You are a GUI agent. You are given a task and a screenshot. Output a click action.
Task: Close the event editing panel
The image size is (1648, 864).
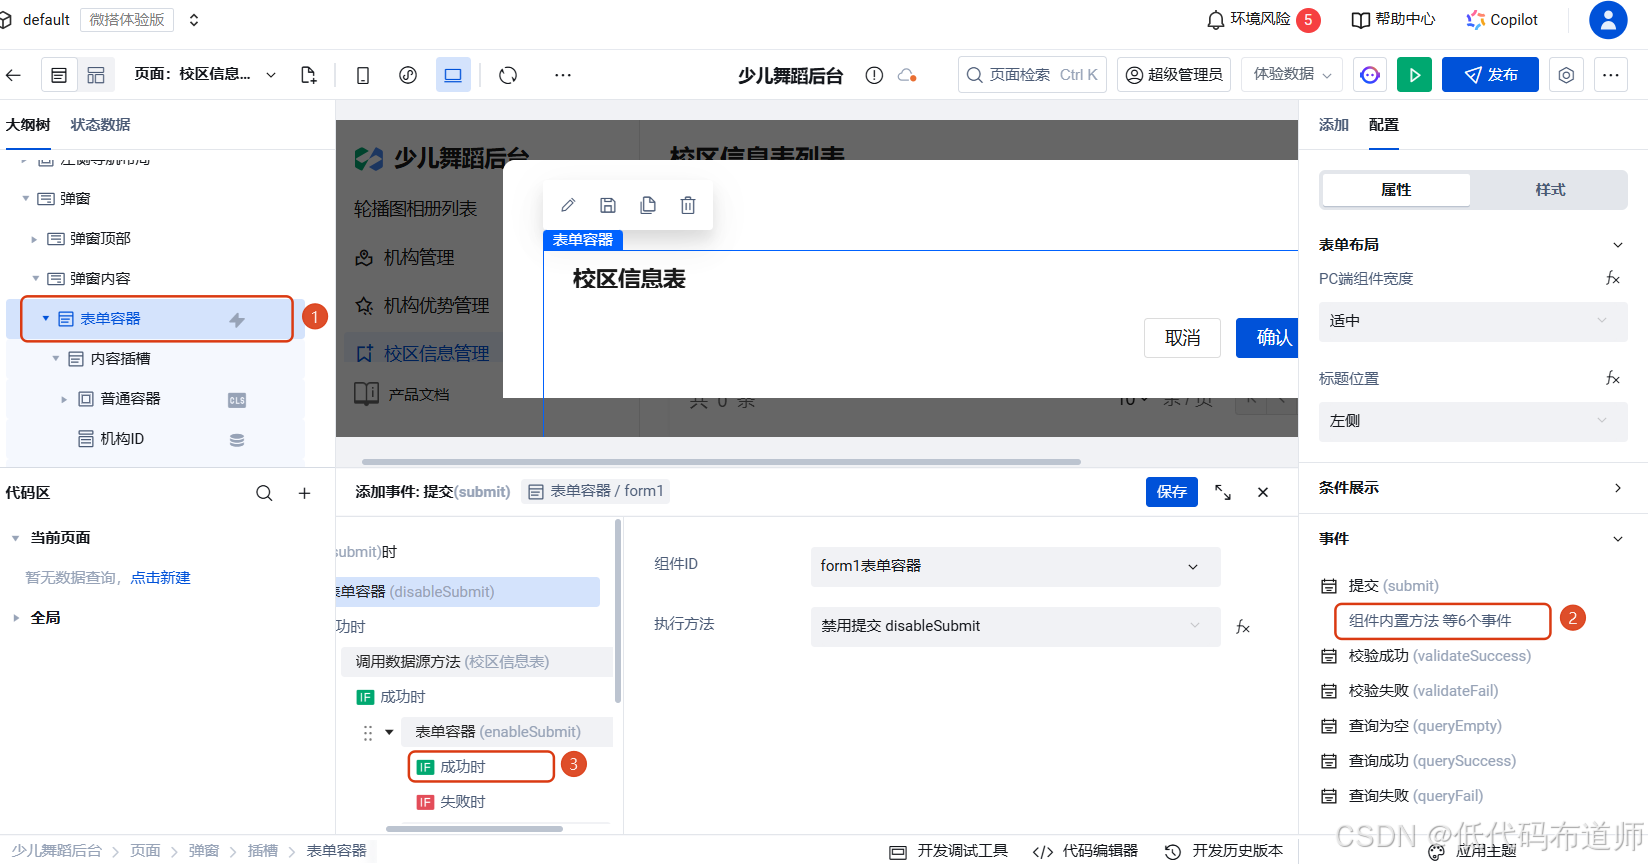1263,492
